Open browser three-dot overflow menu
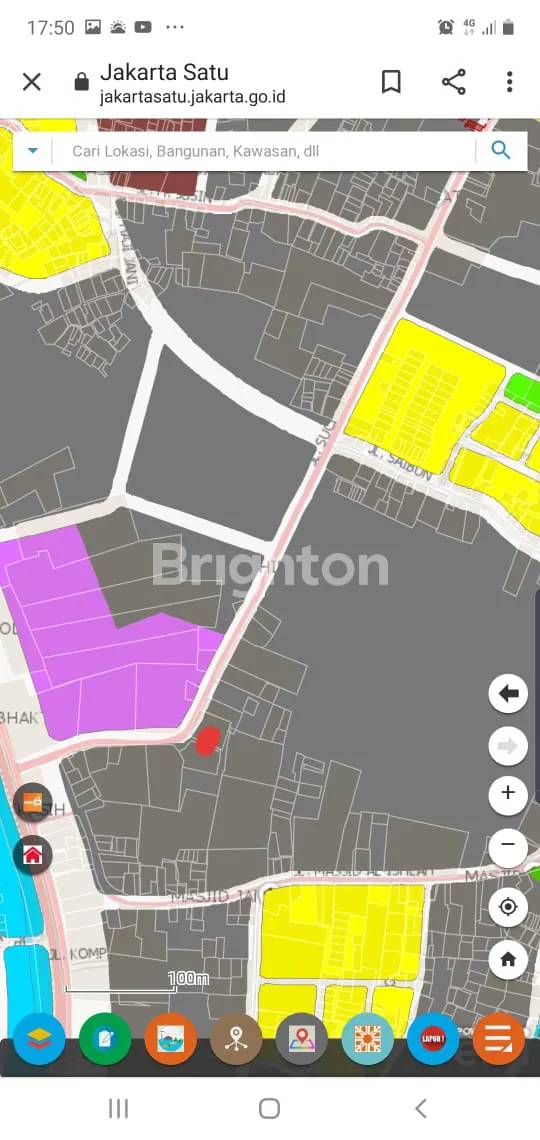This screenshot has width=540, height=1140. click(x=509, y=82)
